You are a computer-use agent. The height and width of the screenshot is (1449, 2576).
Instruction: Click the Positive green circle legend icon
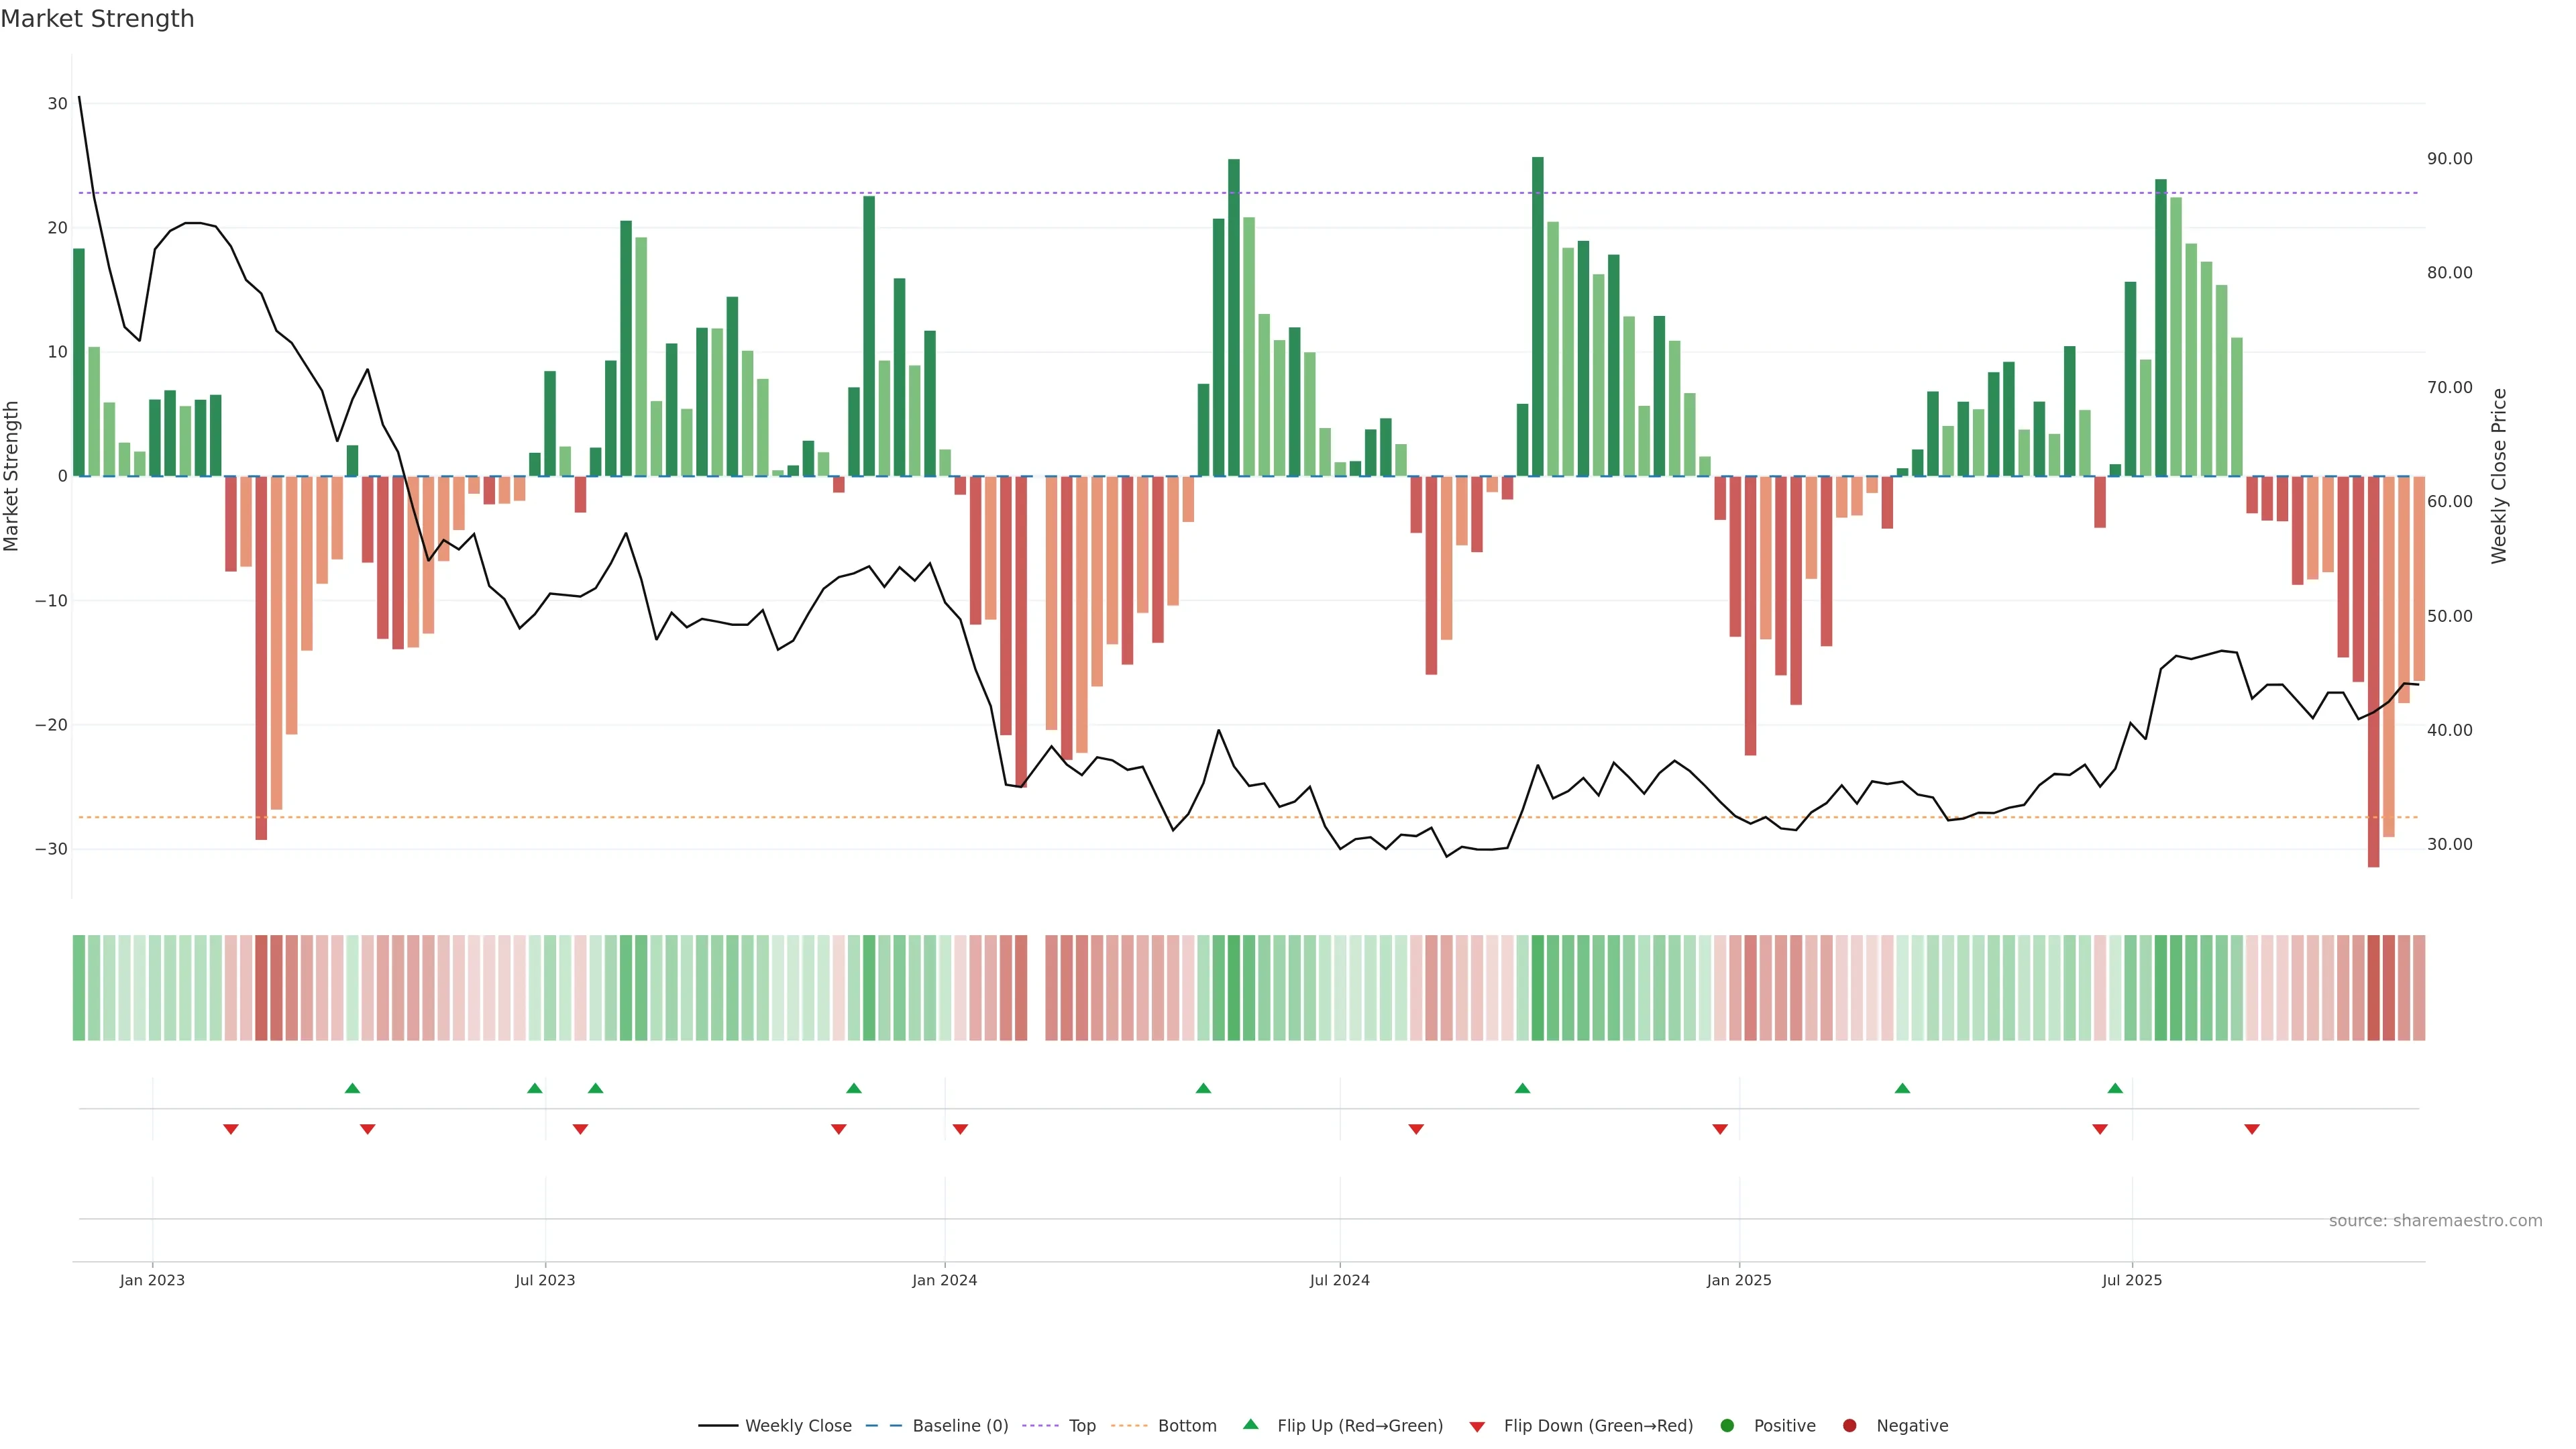(1727, 1426)
